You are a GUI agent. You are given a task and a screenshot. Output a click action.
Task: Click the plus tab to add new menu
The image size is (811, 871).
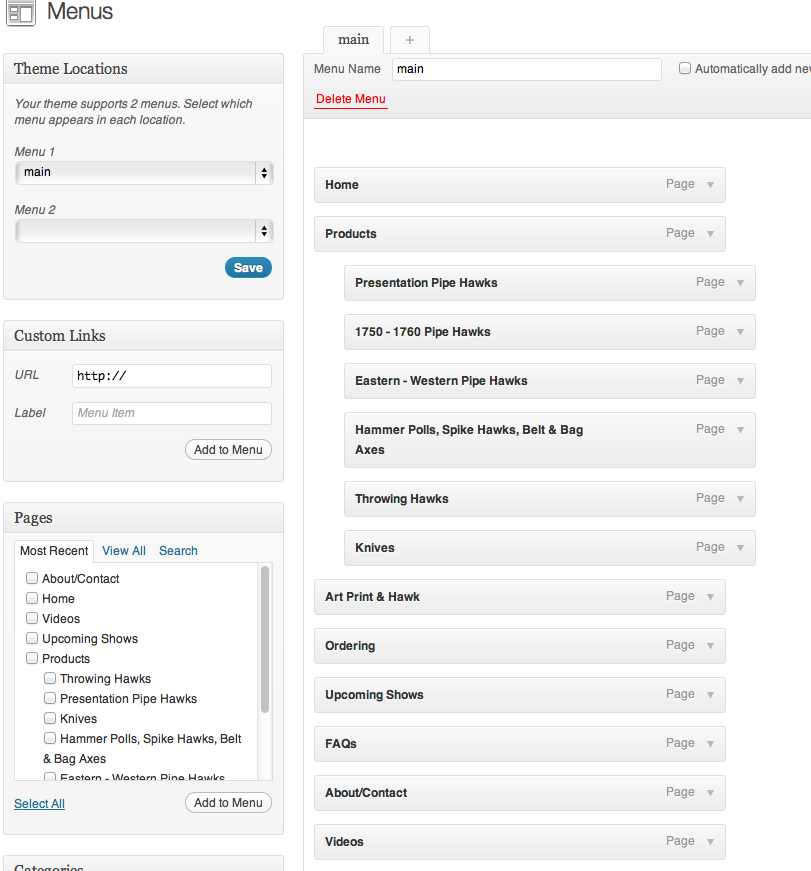[409, 40]
